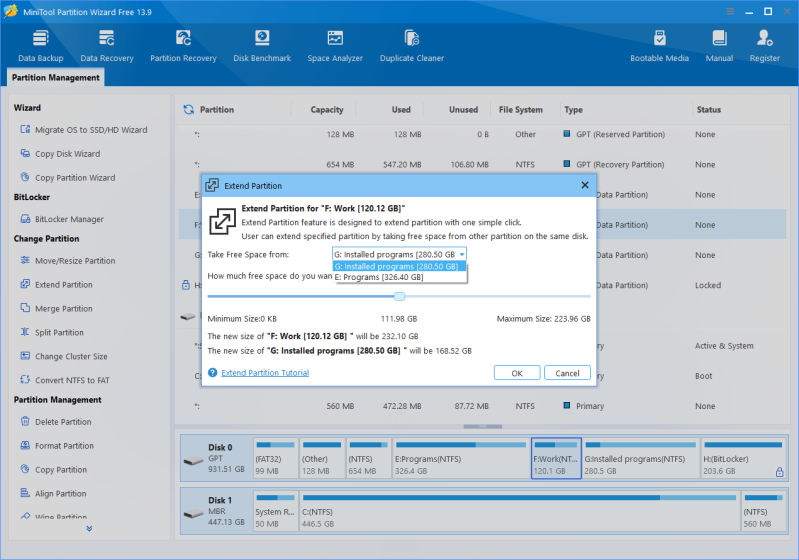Select Disk 0 GPT header
Screen dimensions: 799x560
(217, 458)
